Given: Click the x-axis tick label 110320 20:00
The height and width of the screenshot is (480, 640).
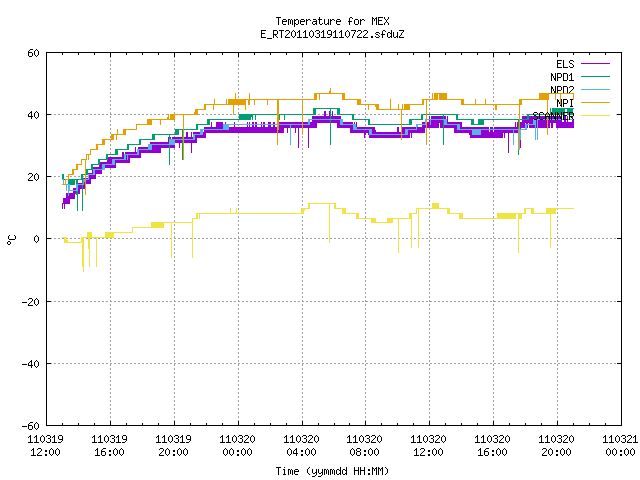Looking at the screenshot, I should point(556,446).
